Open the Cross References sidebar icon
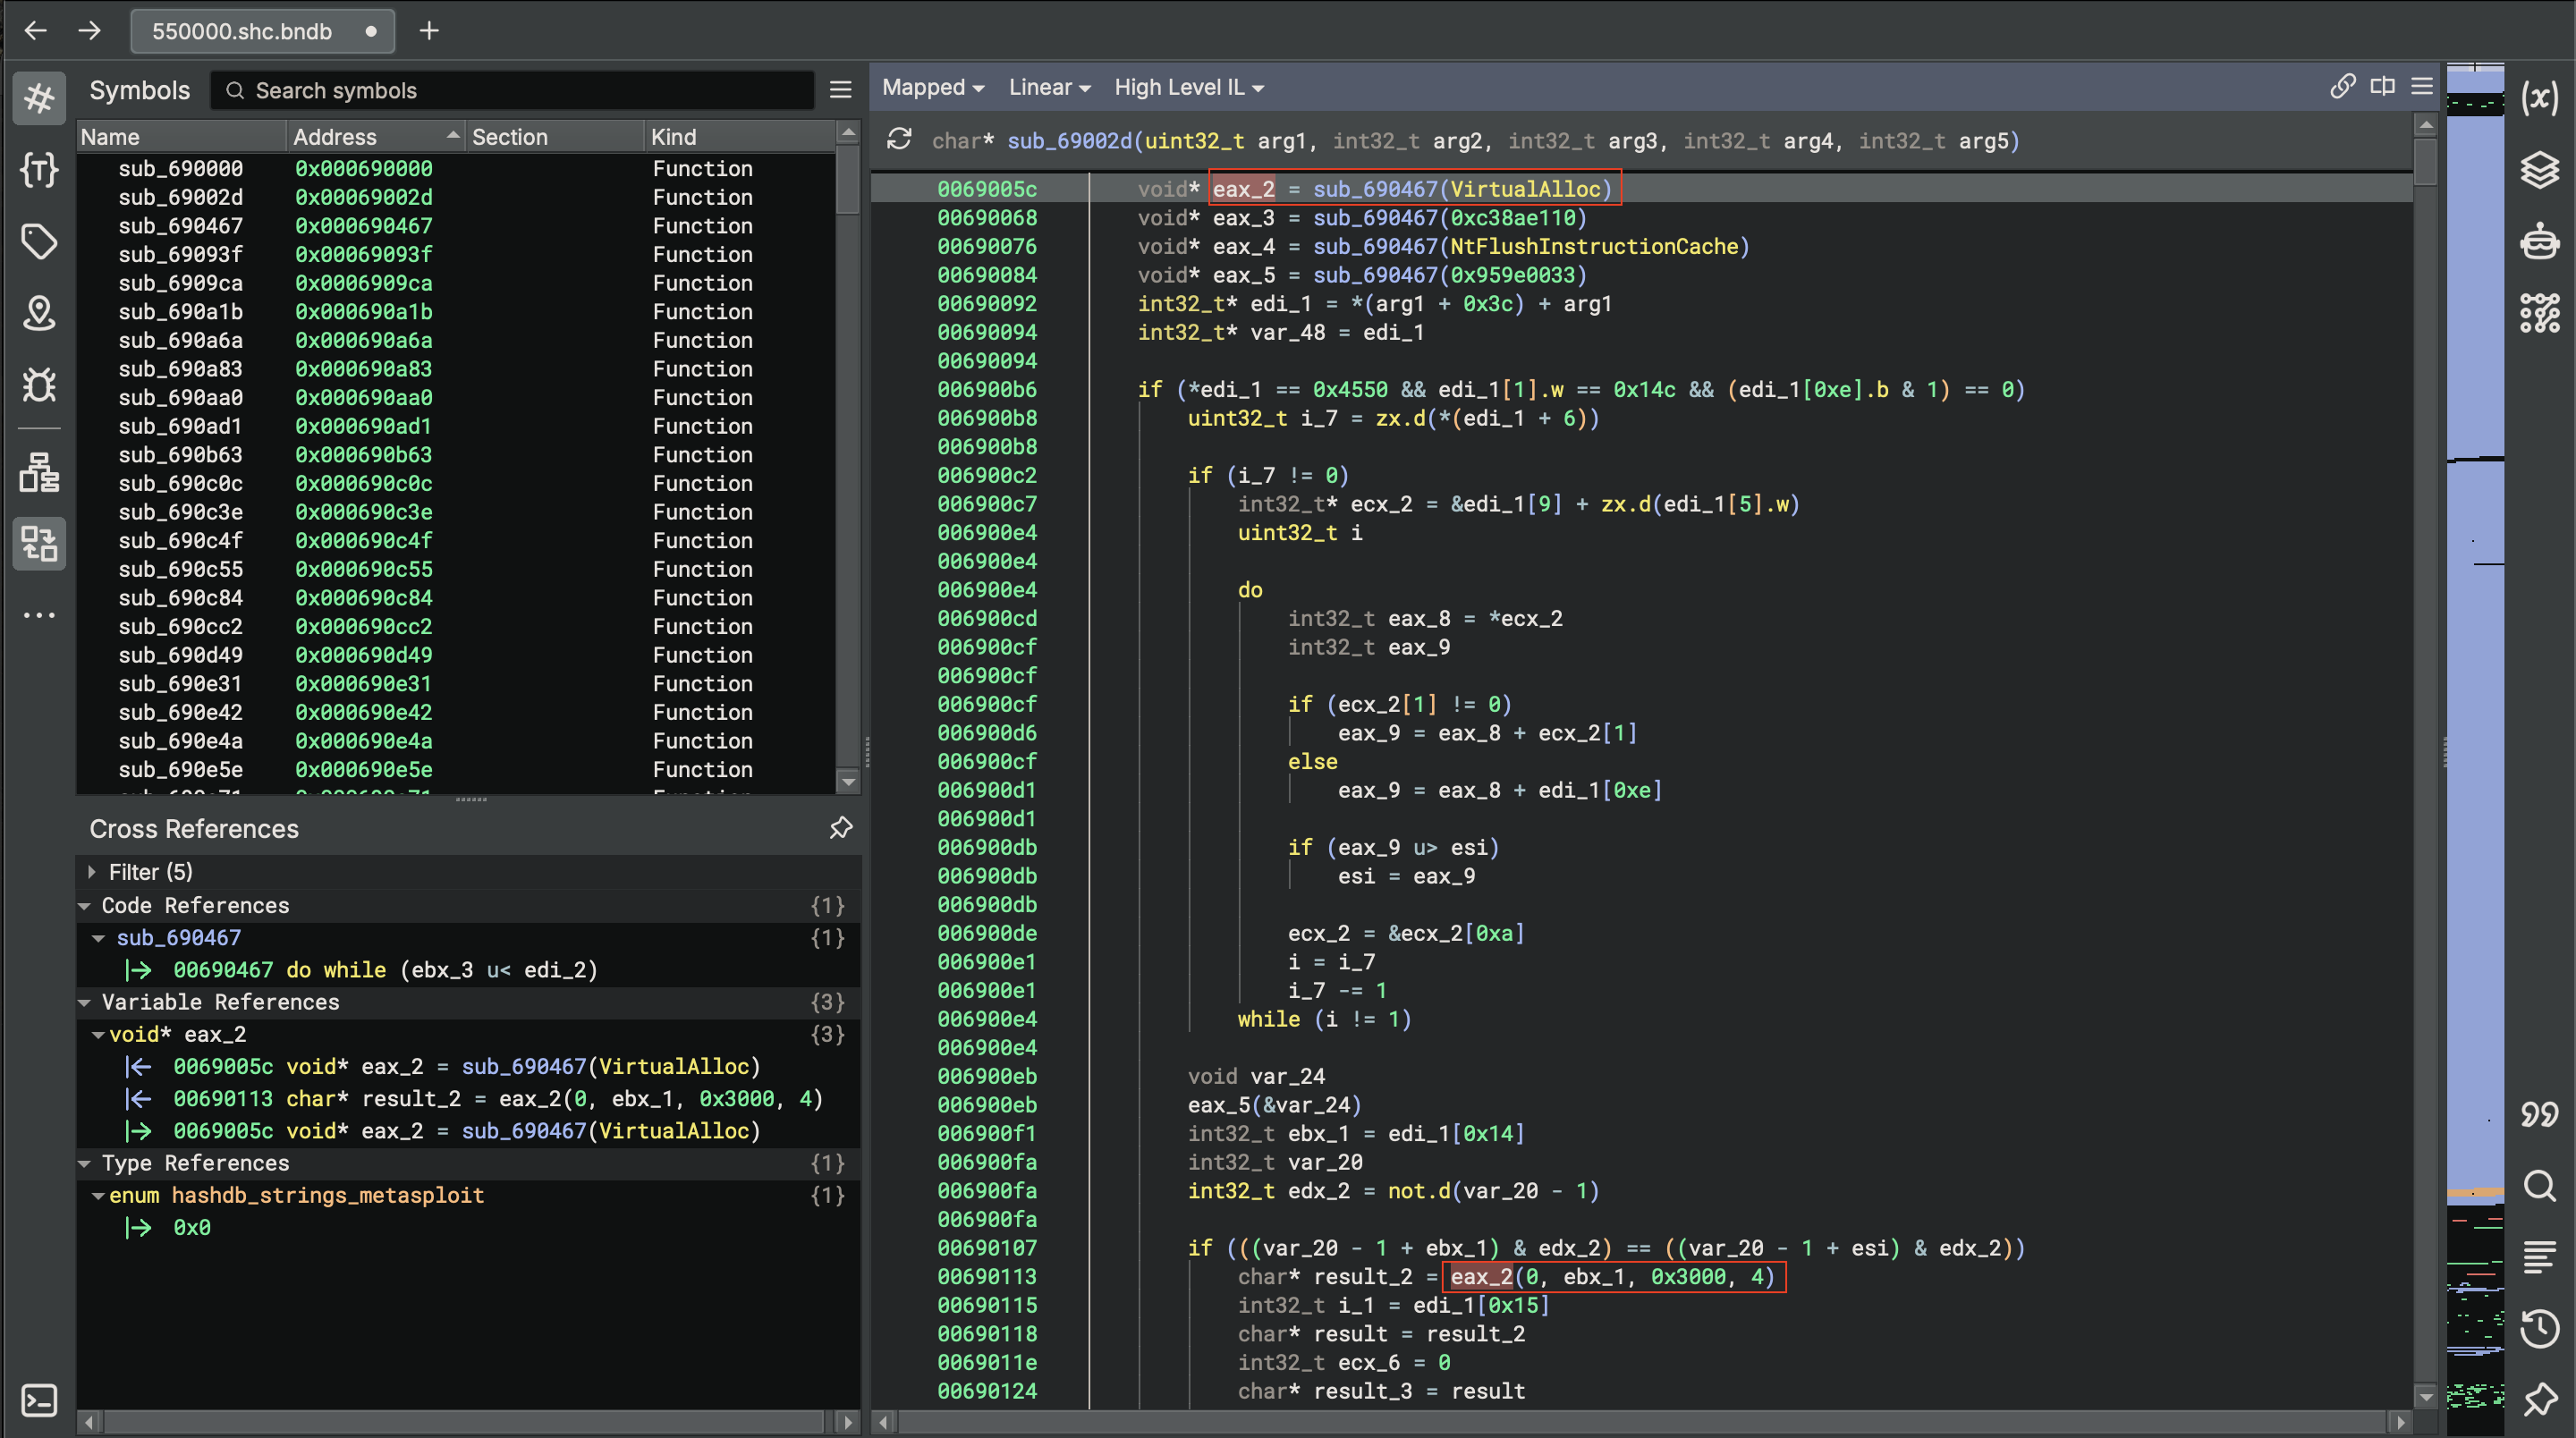This screenshot has height=1438, width=2576. (39, 544)
